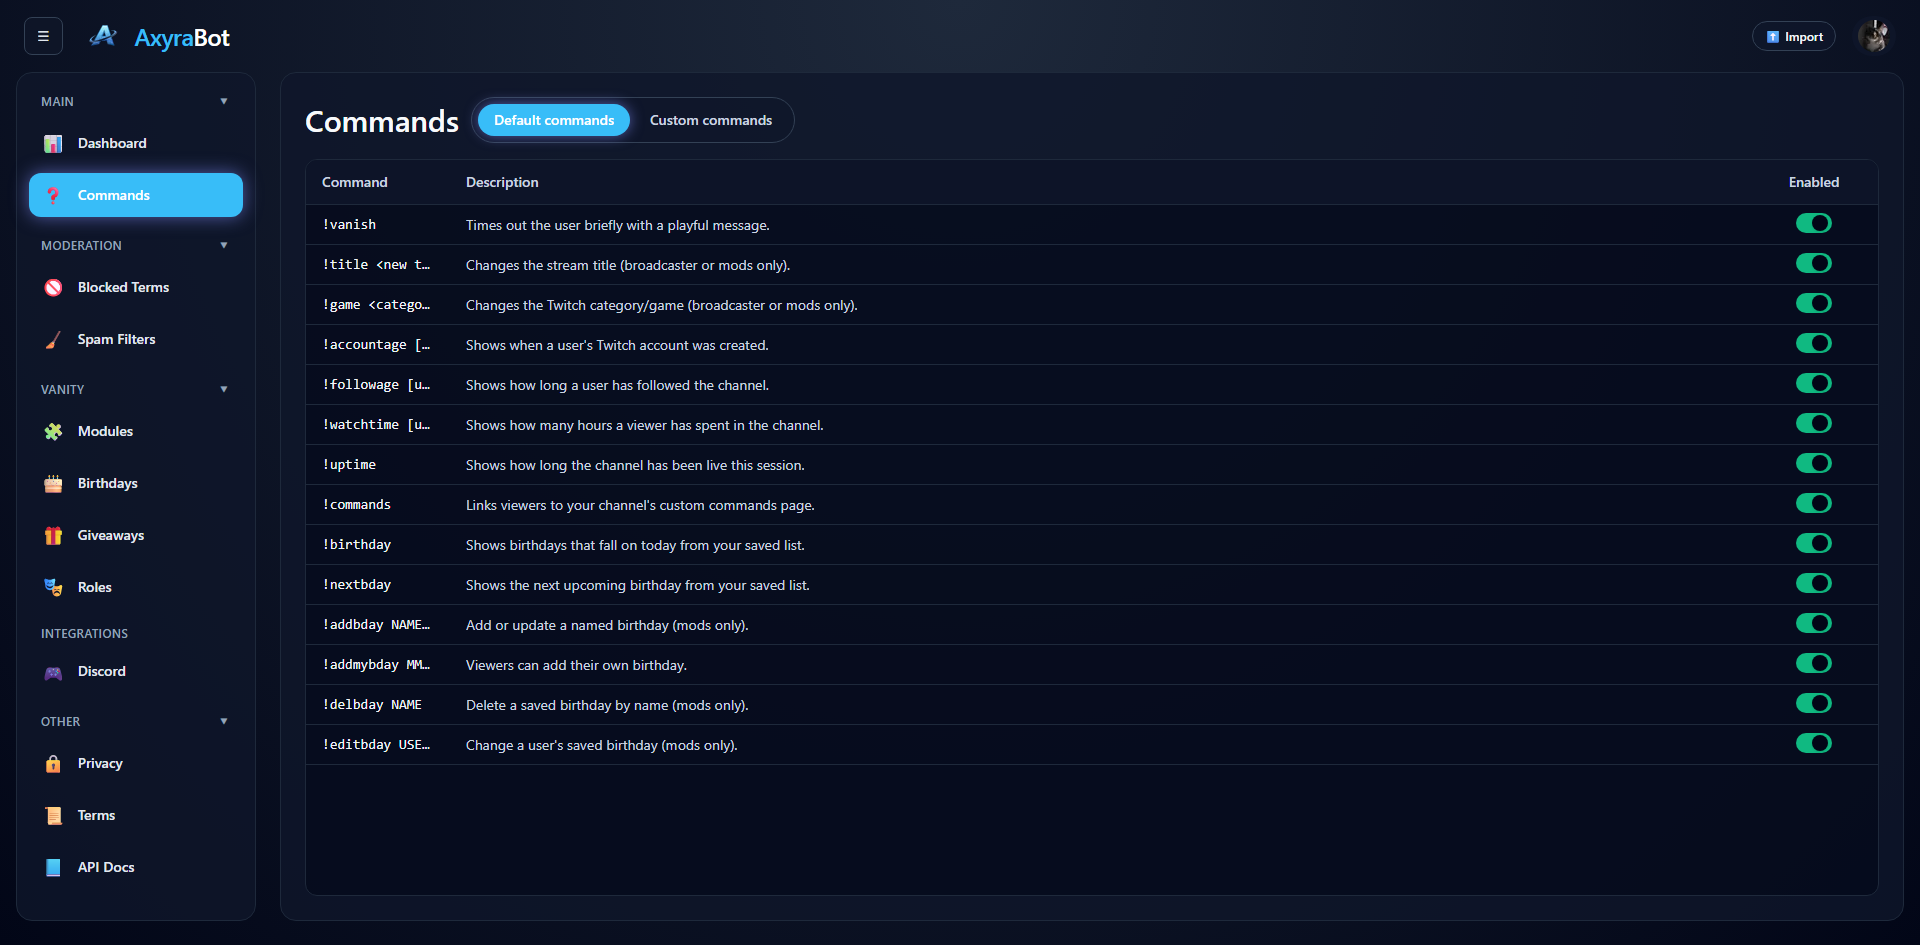Toggle the !commands command switch
The image size is (1920, 945).
[x=1813, y=503]
